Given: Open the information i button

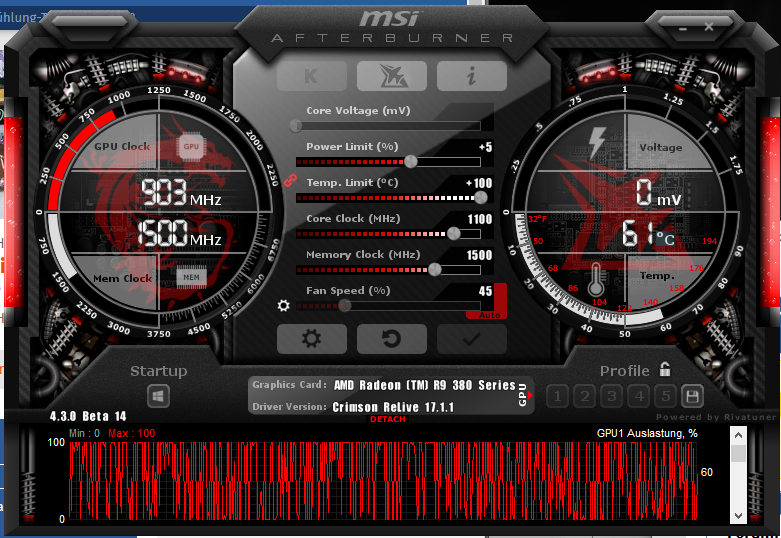Looking at the screenshot, I should tap(472, 76).
